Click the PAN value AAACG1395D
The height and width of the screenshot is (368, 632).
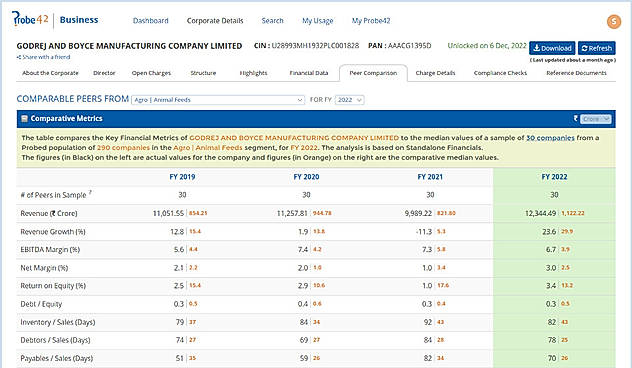pyautogui.click(x=410, y=46)
